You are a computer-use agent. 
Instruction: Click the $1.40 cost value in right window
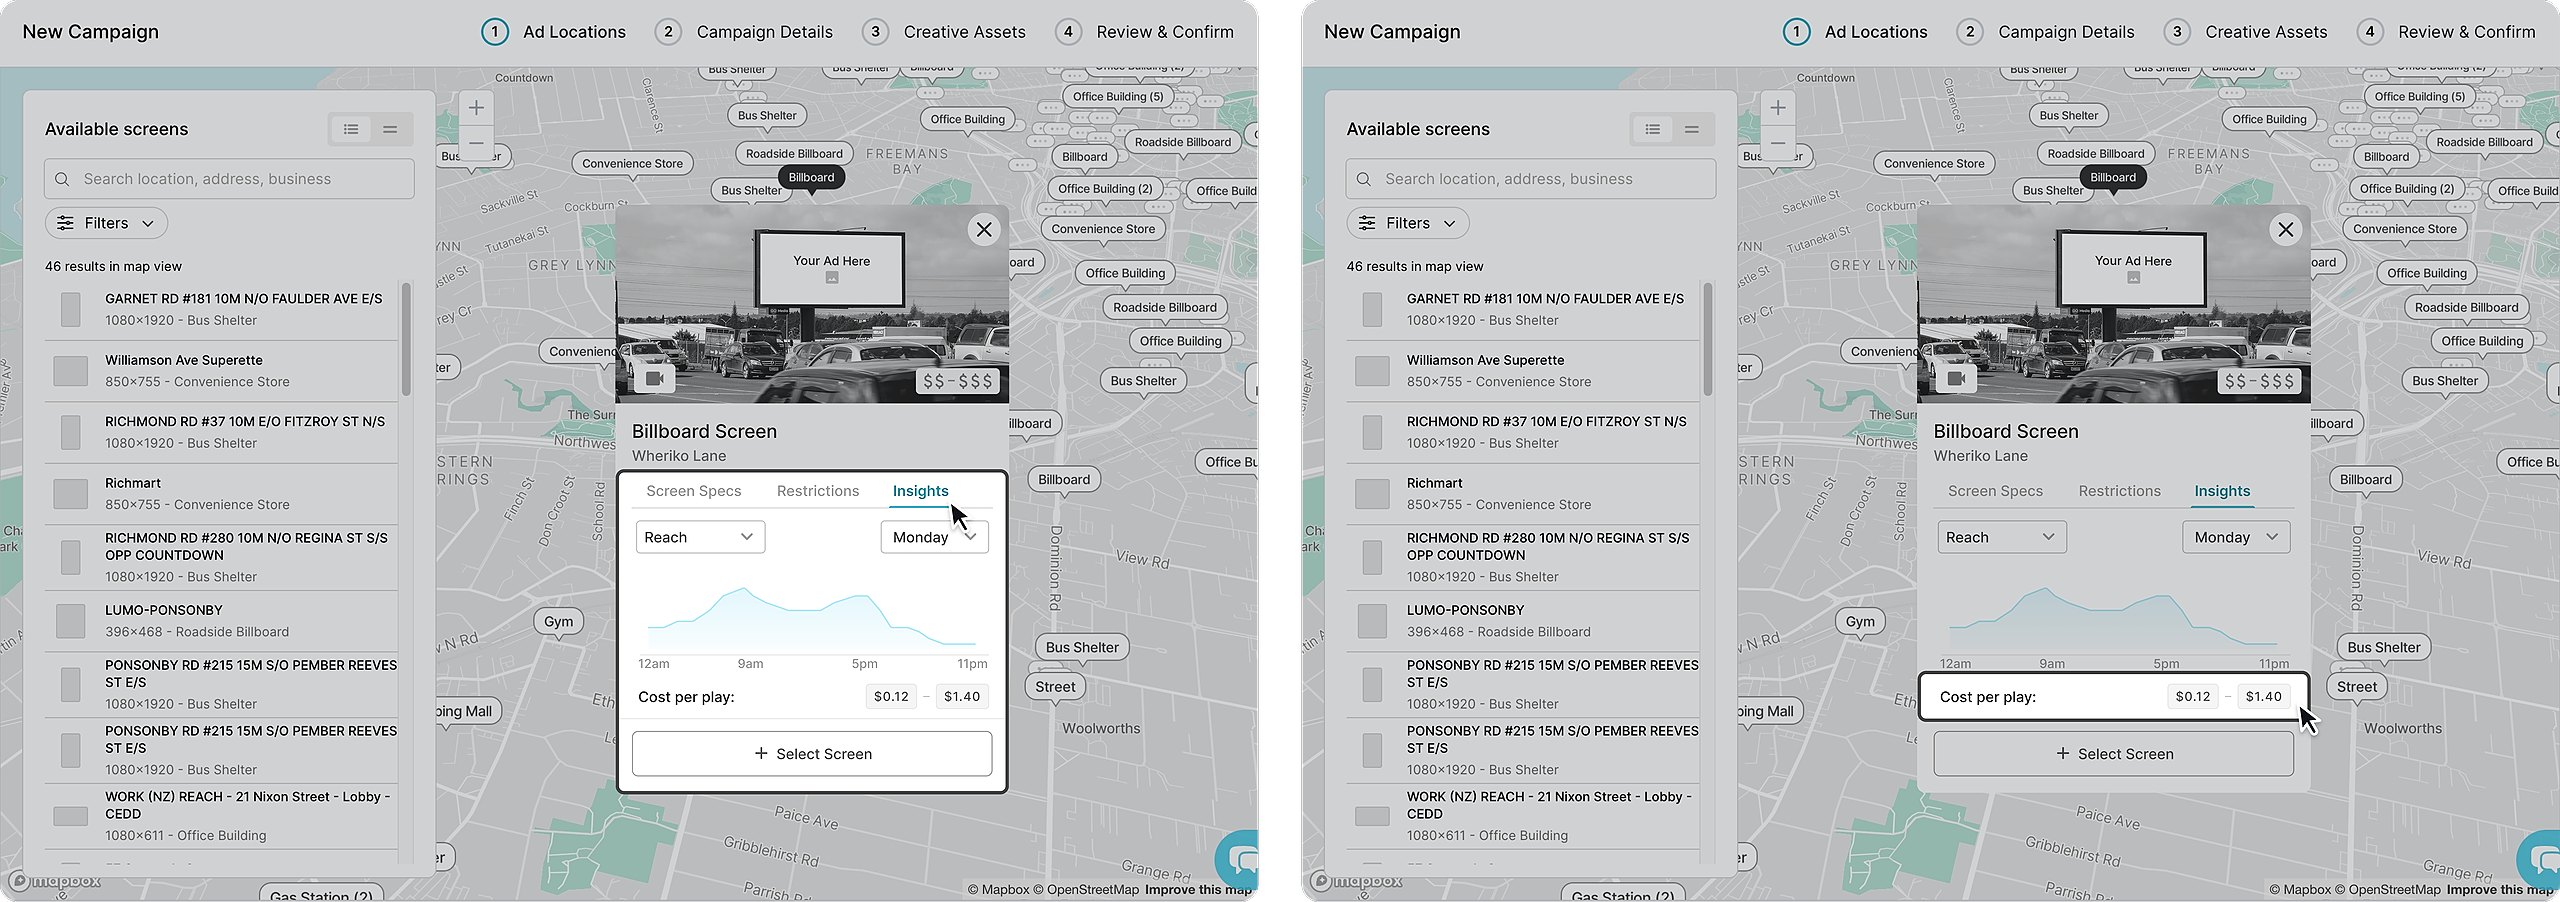[x=2264, y=697]
